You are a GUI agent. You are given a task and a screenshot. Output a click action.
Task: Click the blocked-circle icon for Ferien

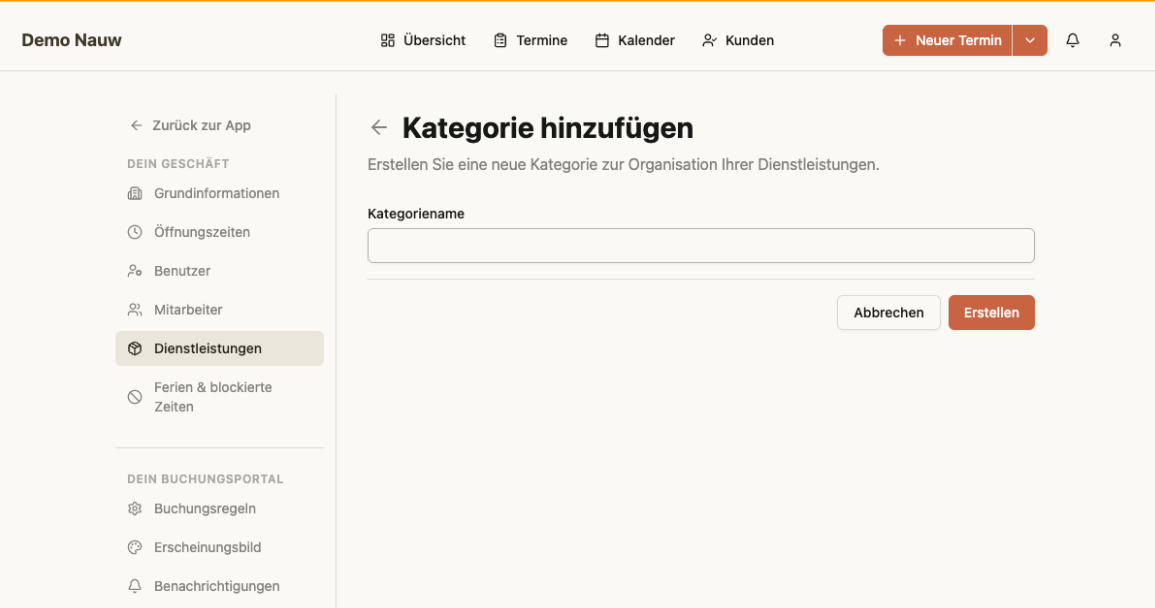[135, 397]
